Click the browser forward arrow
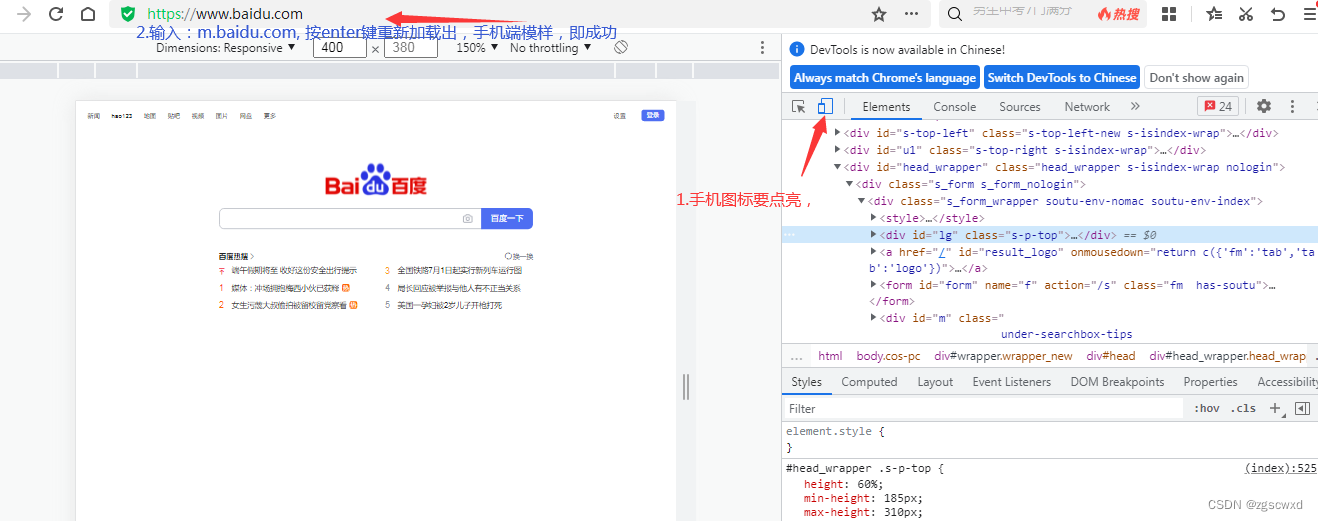The width and height of the screenshot is (1318, 521). tap(24, 14)
